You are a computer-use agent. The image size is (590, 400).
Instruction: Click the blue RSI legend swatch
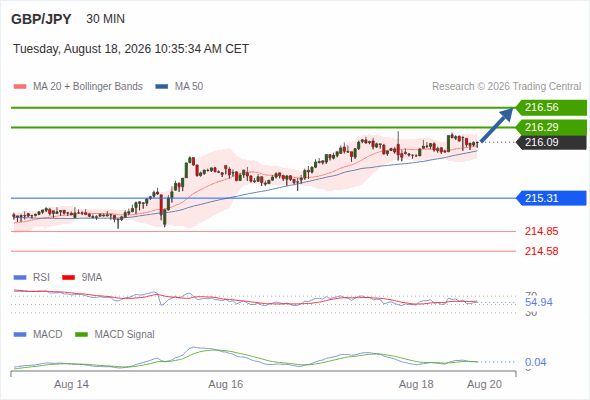coord(20,278)
